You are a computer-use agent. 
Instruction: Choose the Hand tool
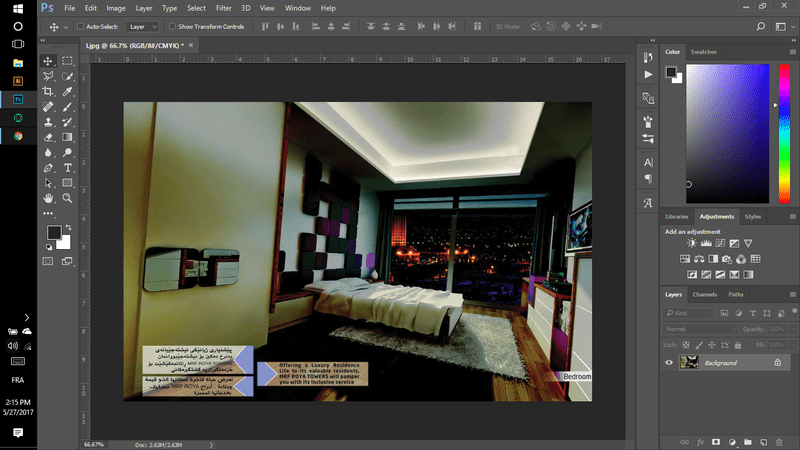[48, 198]
